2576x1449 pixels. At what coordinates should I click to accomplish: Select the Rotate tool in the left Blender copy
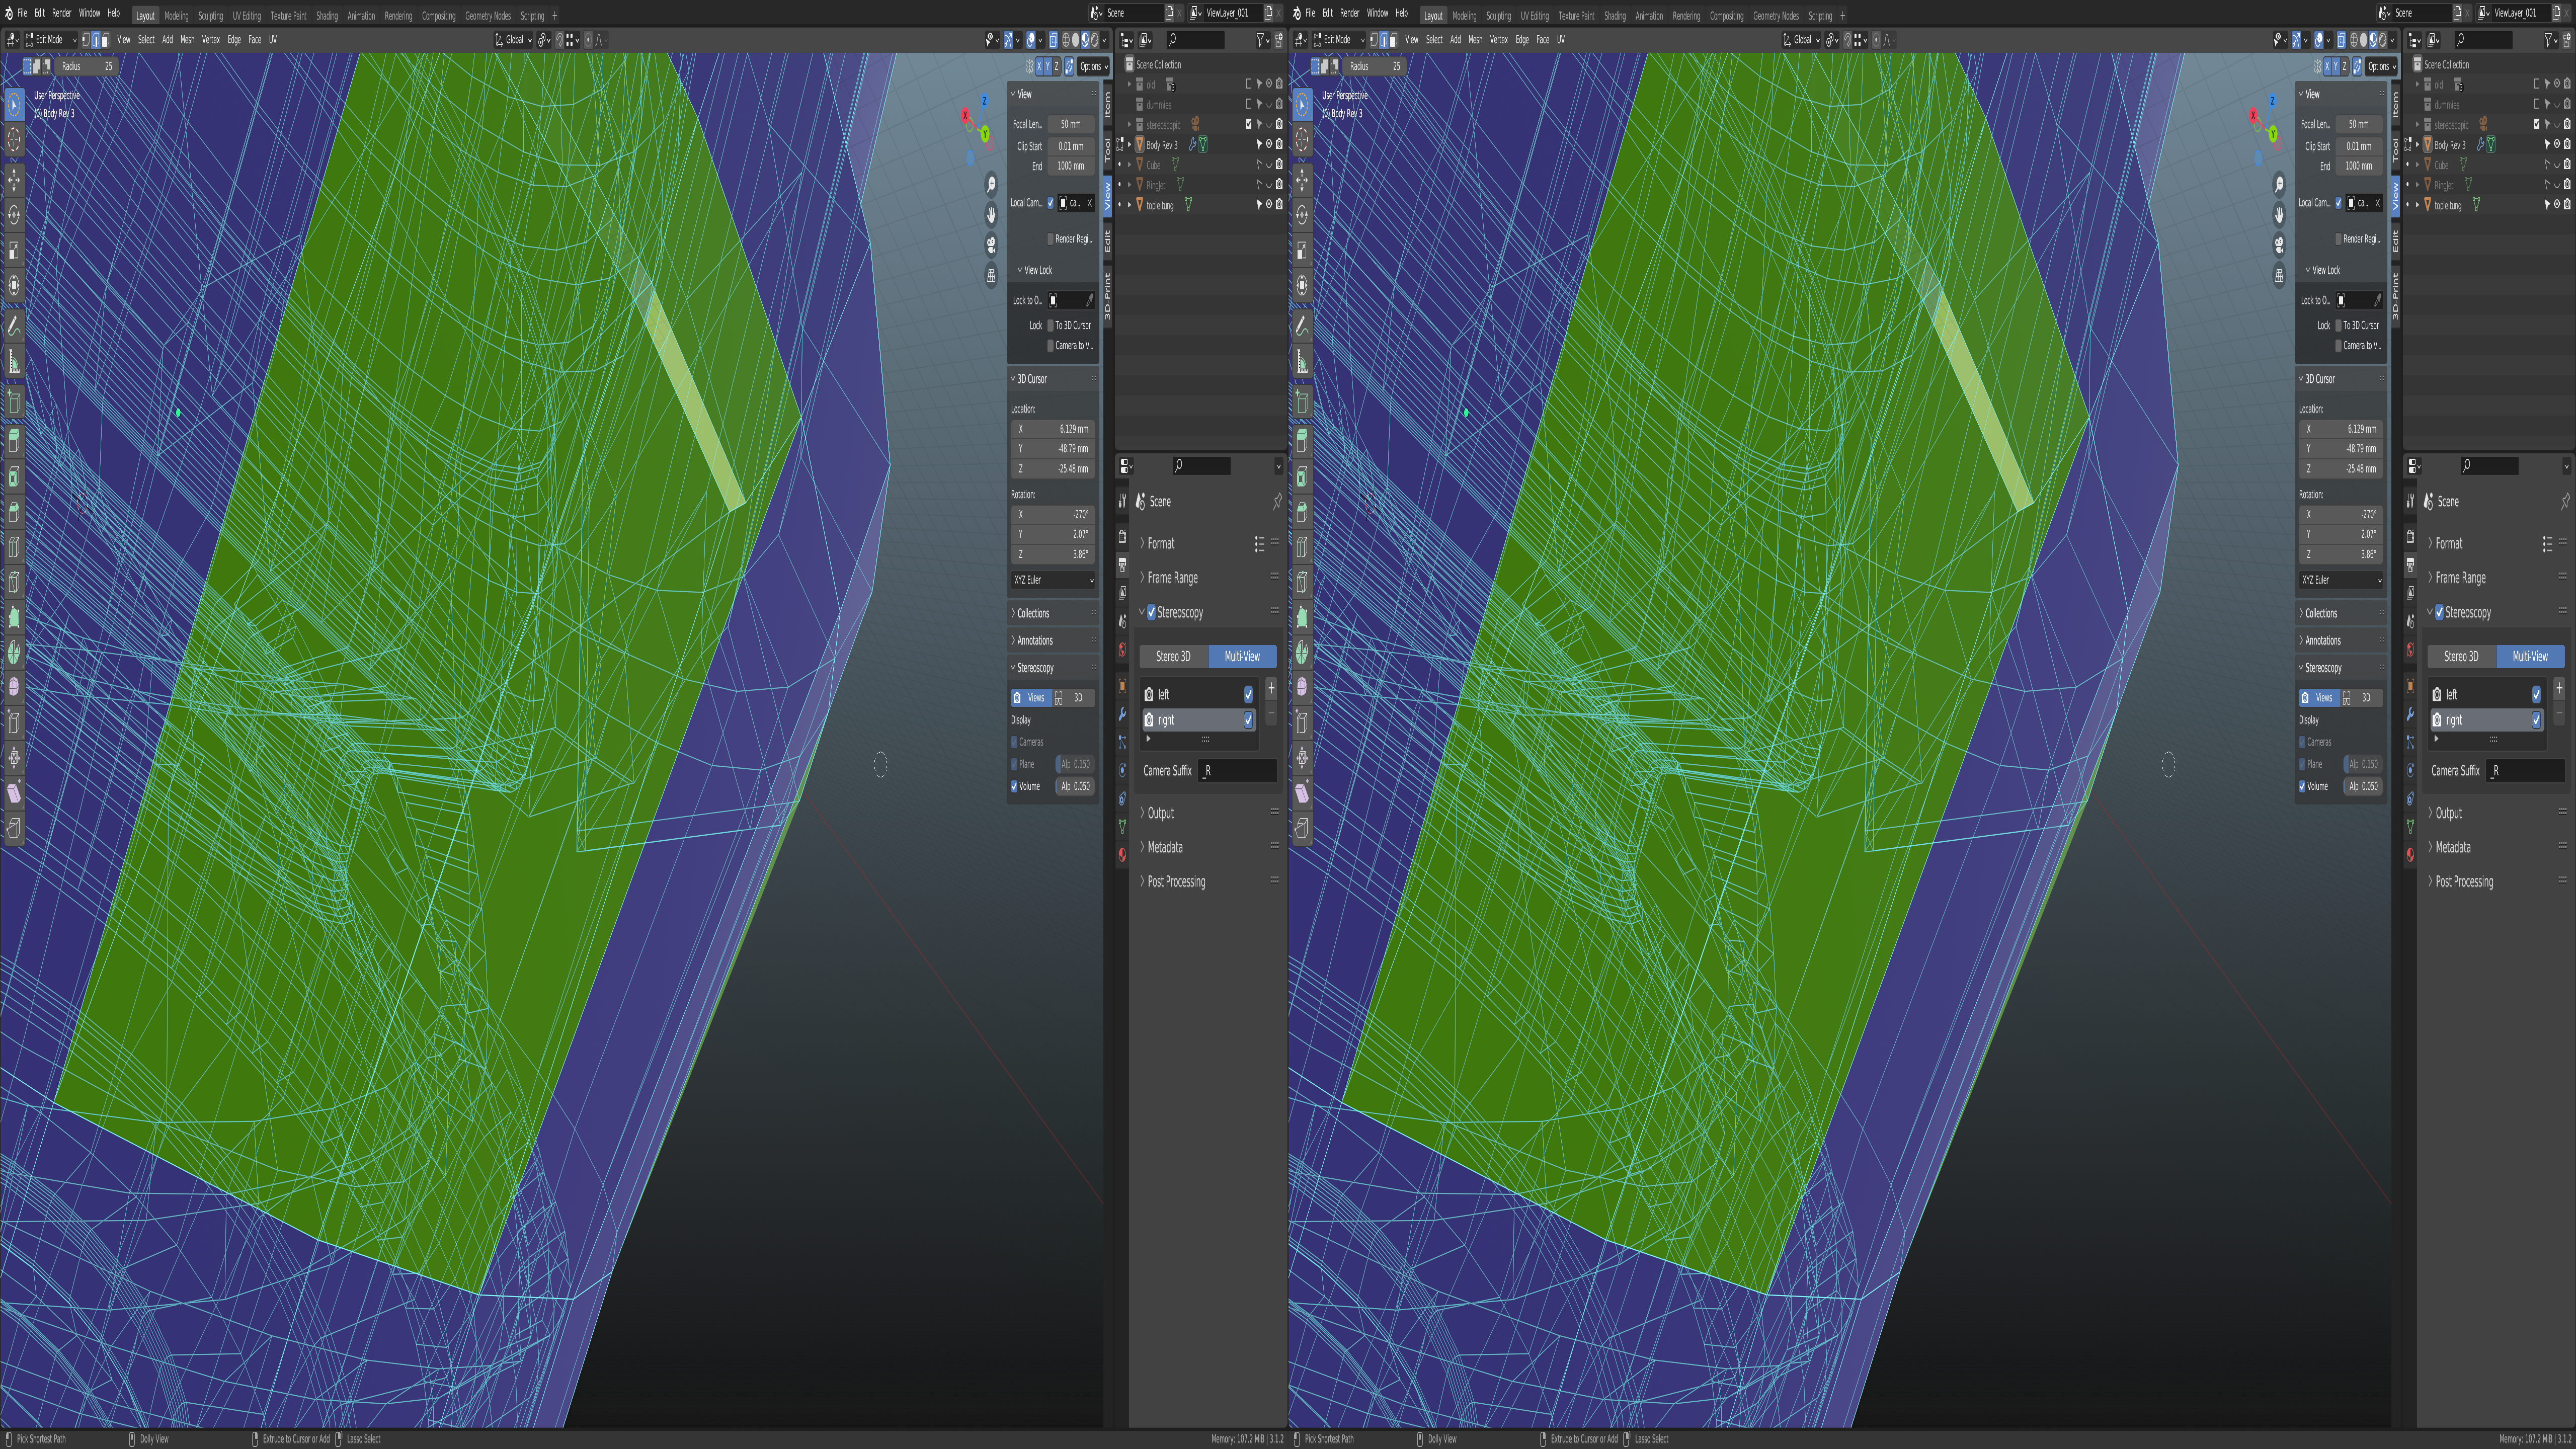point(14,215)
